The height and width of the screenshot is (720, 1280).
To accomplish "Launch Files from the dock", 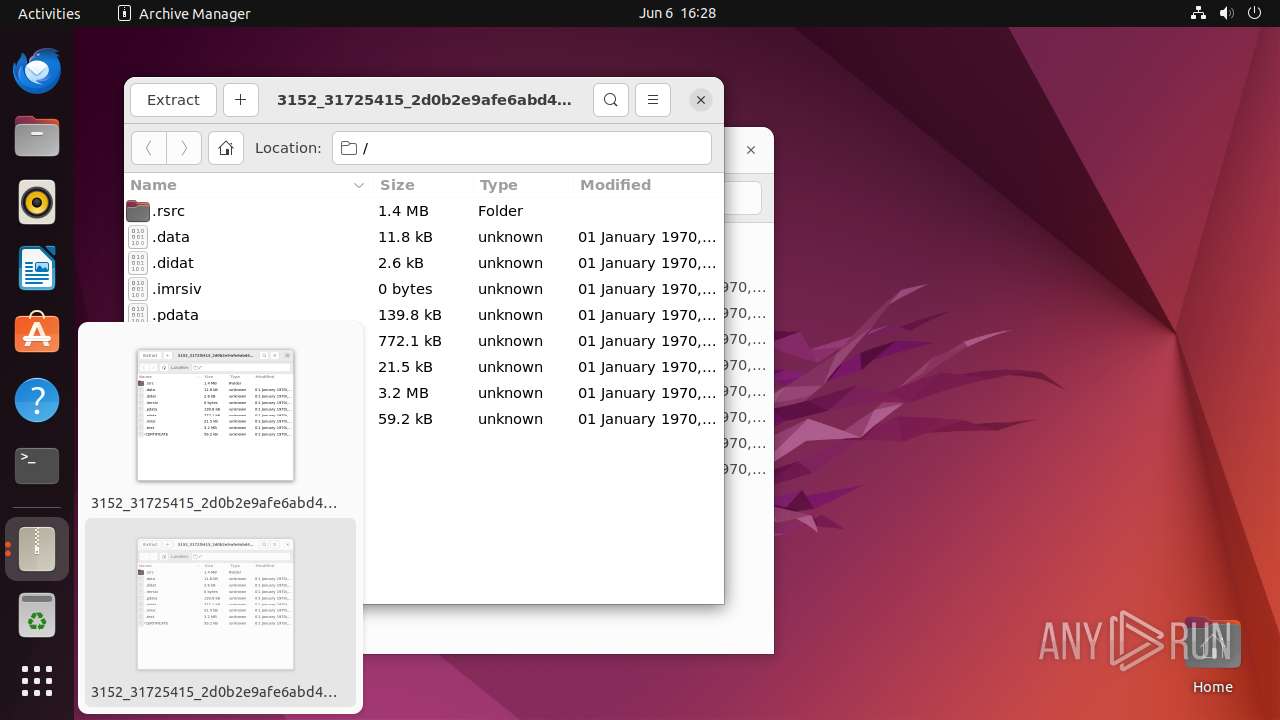I will (37, 137).
